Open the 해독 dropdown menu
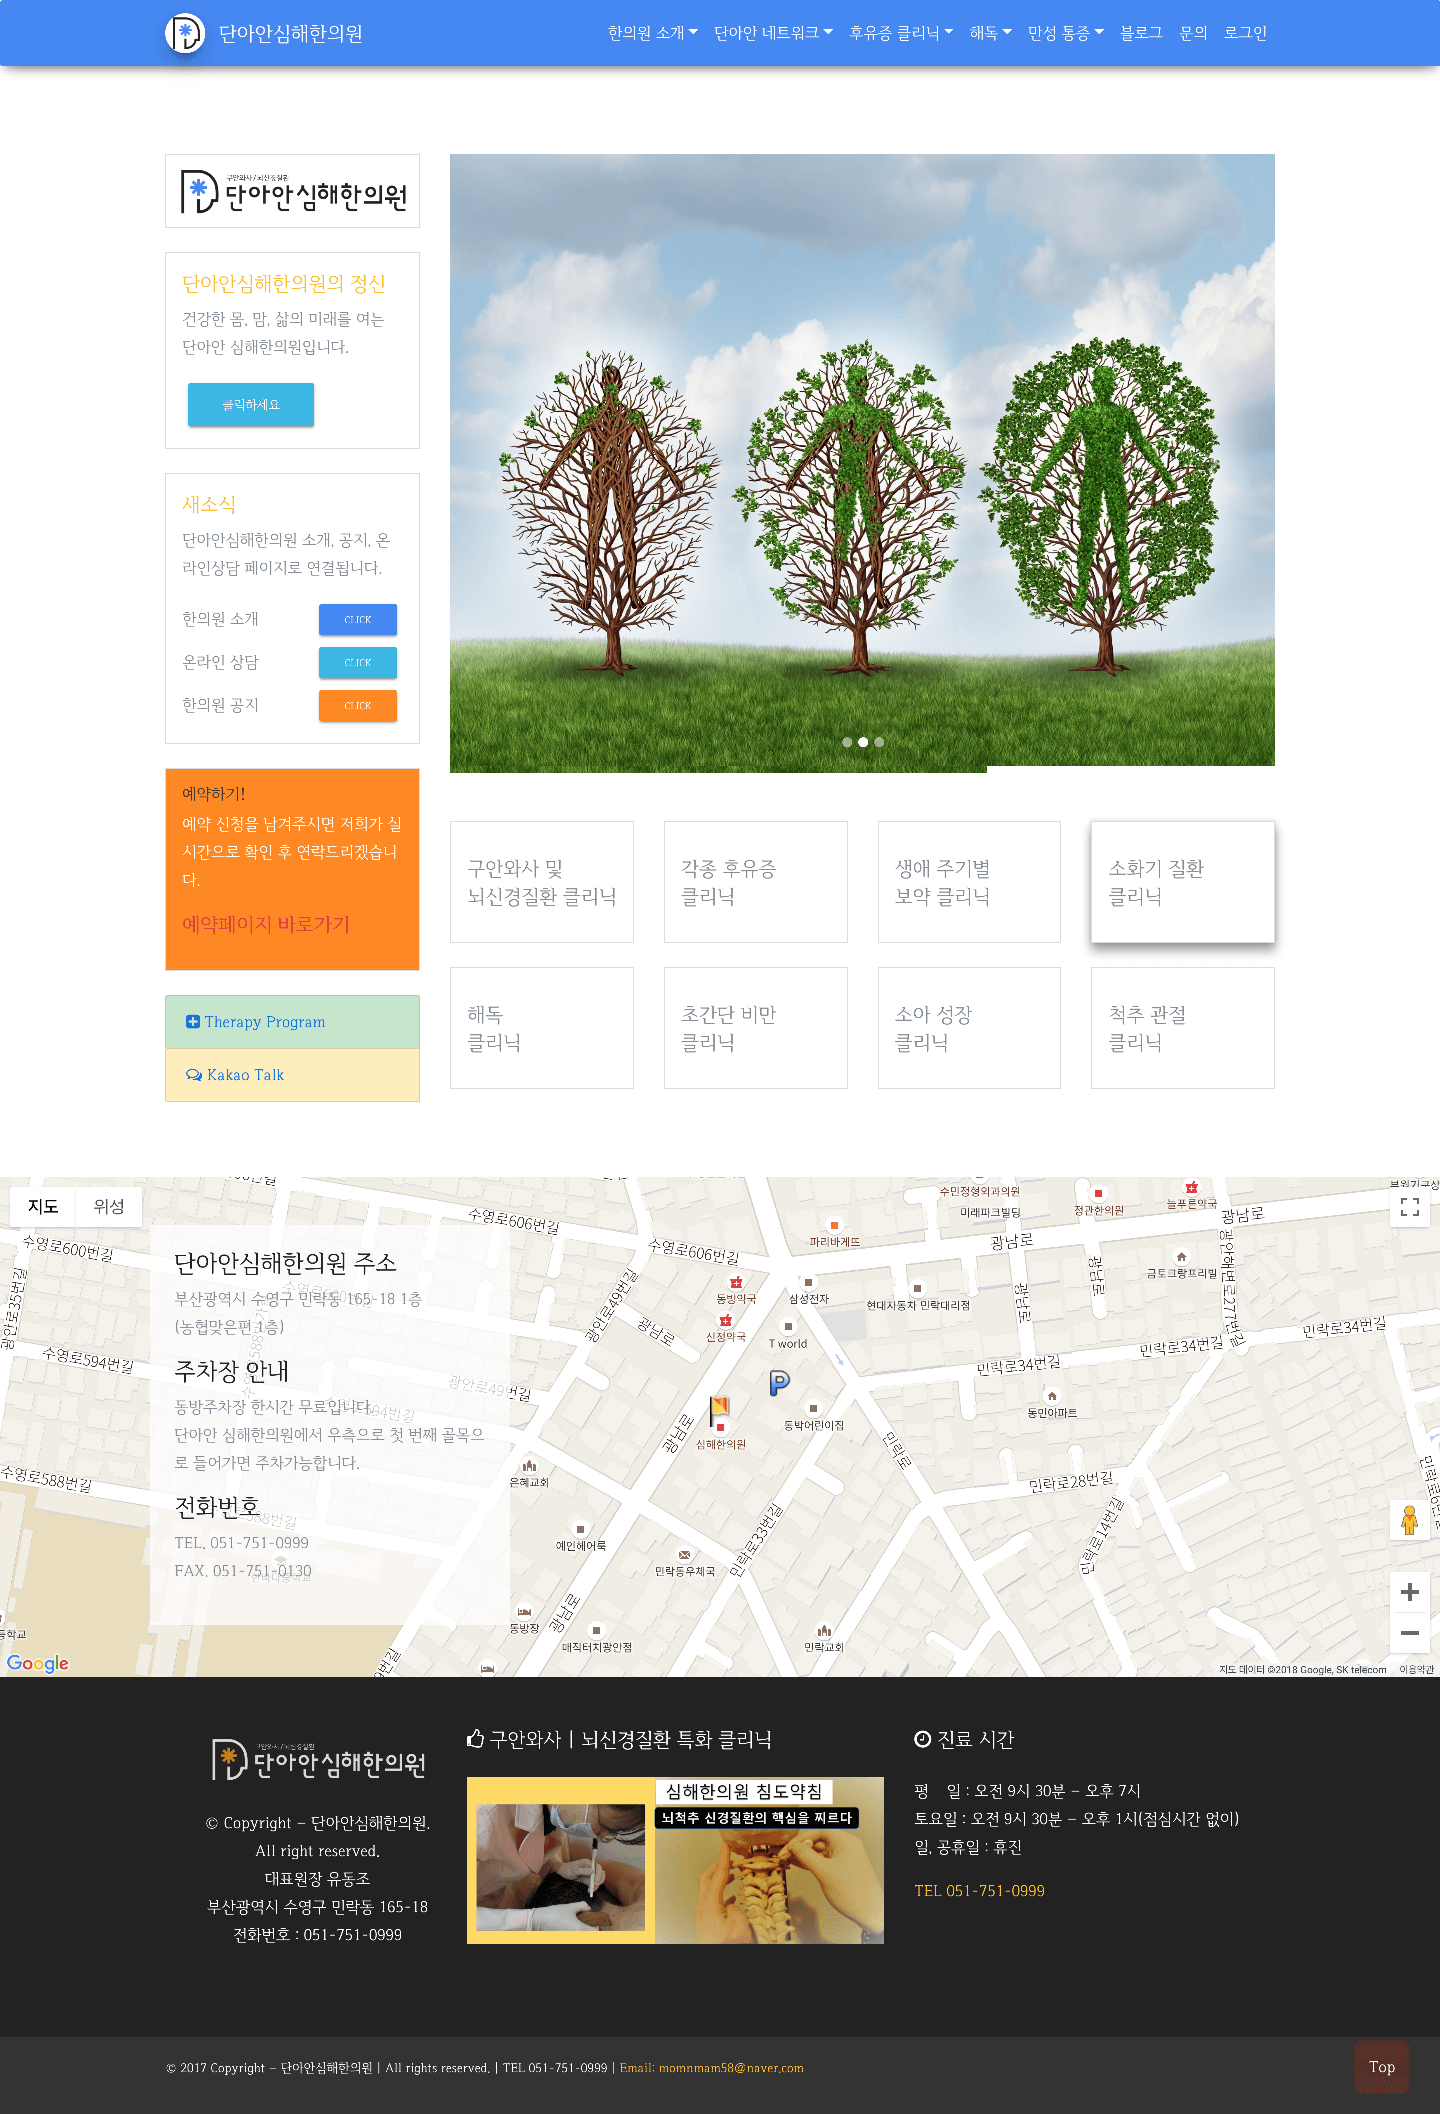This screenshot has width=1440, height=2114. click(x=990, y=33)
